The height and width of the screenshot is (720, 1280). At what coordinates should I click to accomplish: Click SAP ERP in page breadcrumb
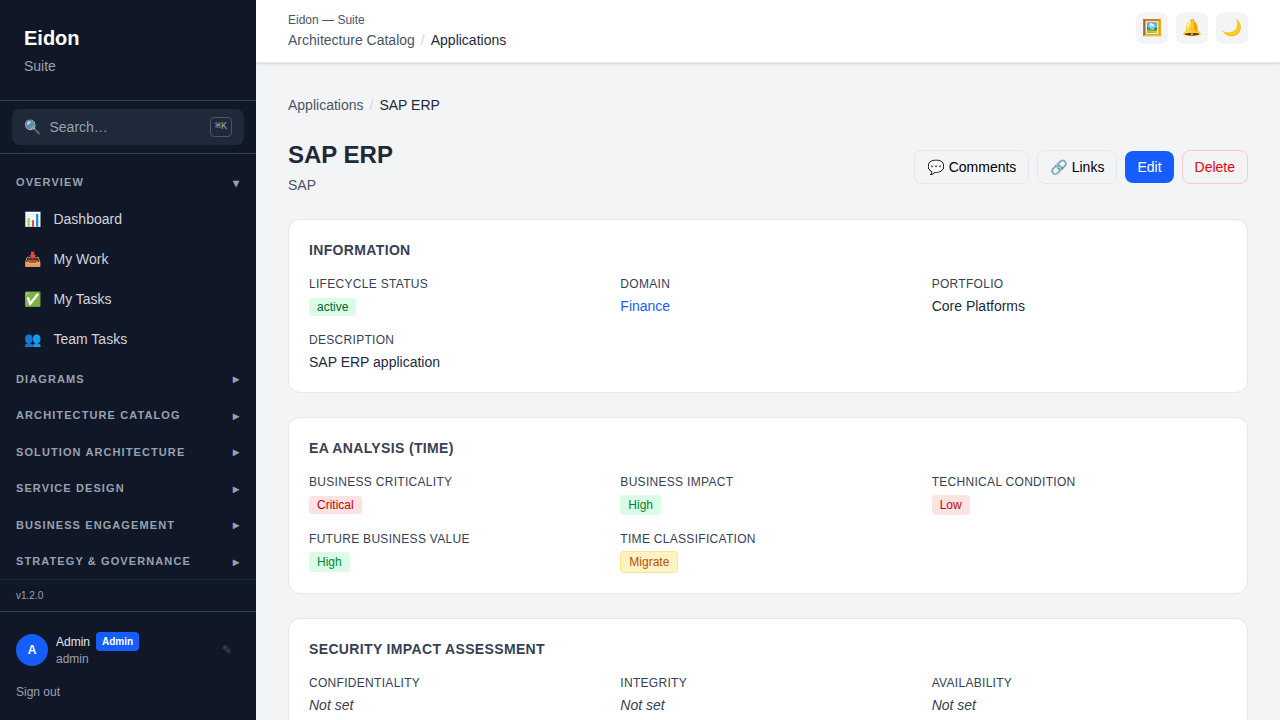(x=409, y=105)
